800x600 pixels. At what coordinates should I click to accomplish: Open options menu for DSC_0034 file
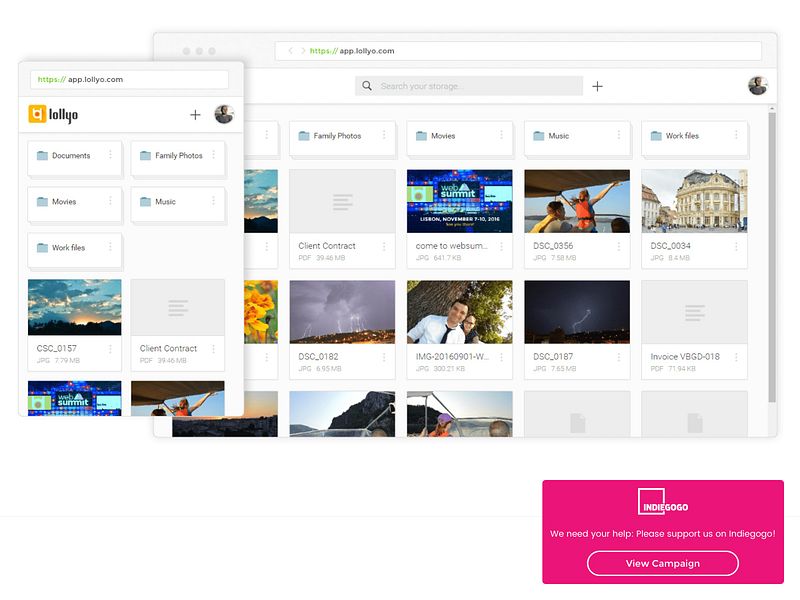pos(736,246)
